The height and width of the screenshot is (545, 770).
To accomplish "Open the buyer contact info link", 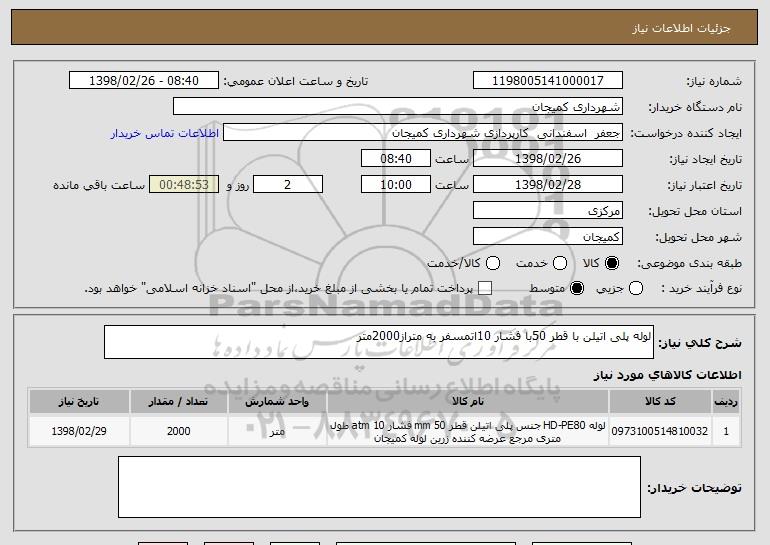I will point(165,133).
